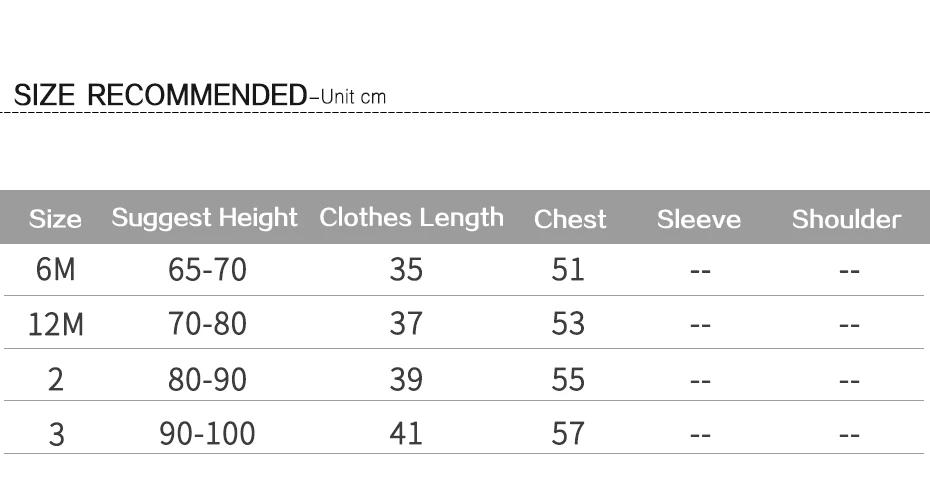Click the SIZE RECOMMENDED heading
The height and width of the screenshot is (478, 930).
click(160, 97)
